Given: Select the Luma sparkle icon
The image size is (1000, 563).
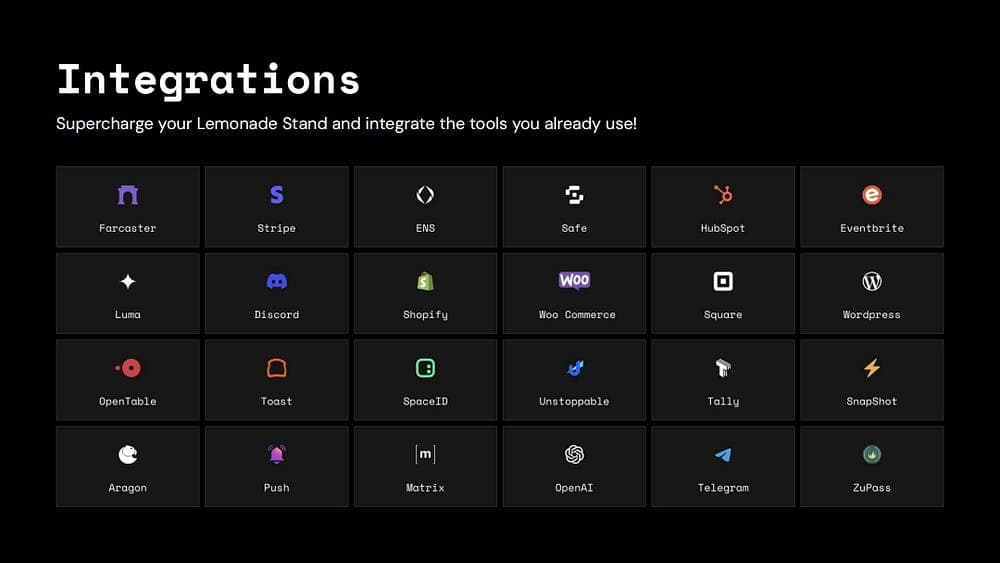Looking at the screenshot, I should [x=128, y=281].
